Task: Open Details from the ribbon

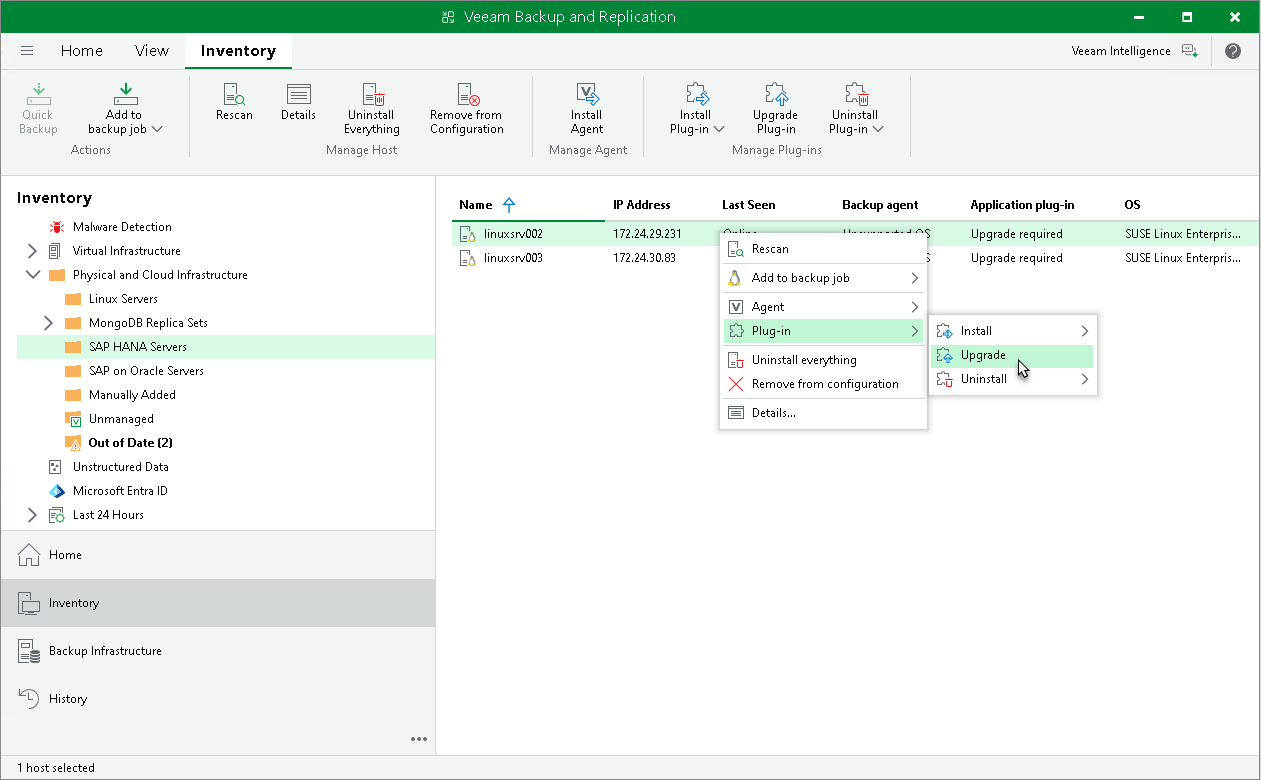Action: tap(298, 103)
